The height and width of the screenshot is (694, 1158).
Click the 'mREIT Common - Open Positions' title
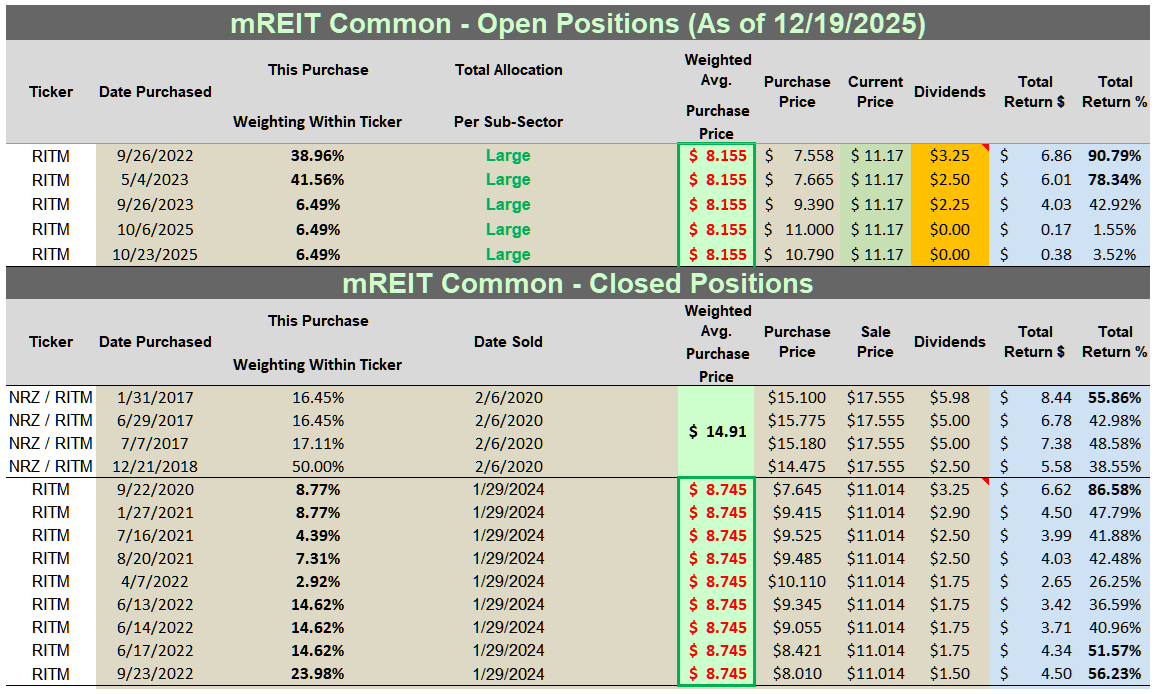click(x=578, y=24)
